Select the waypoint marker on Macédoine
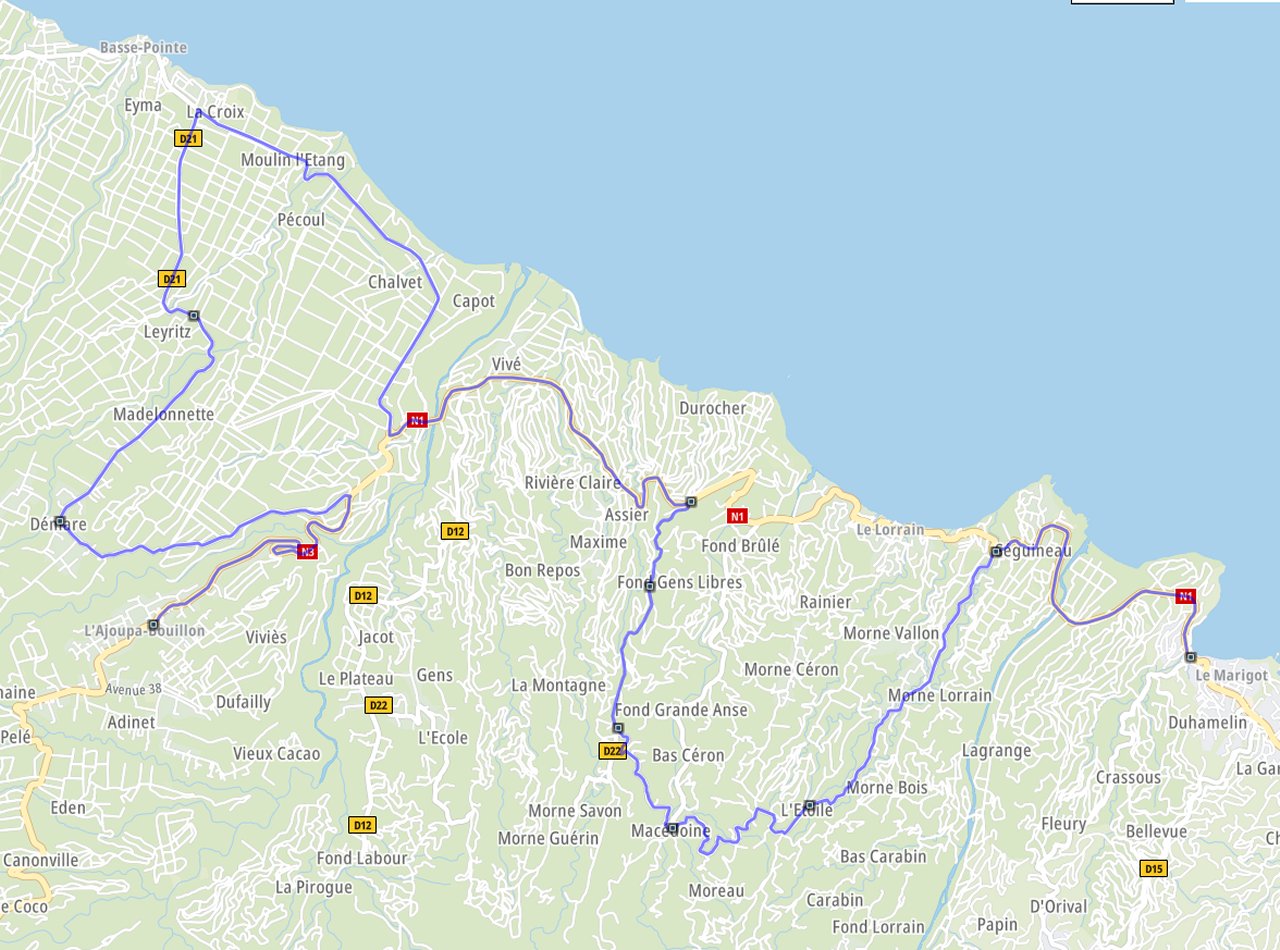The image size is (1280, 950). click(x=672, y=828)
